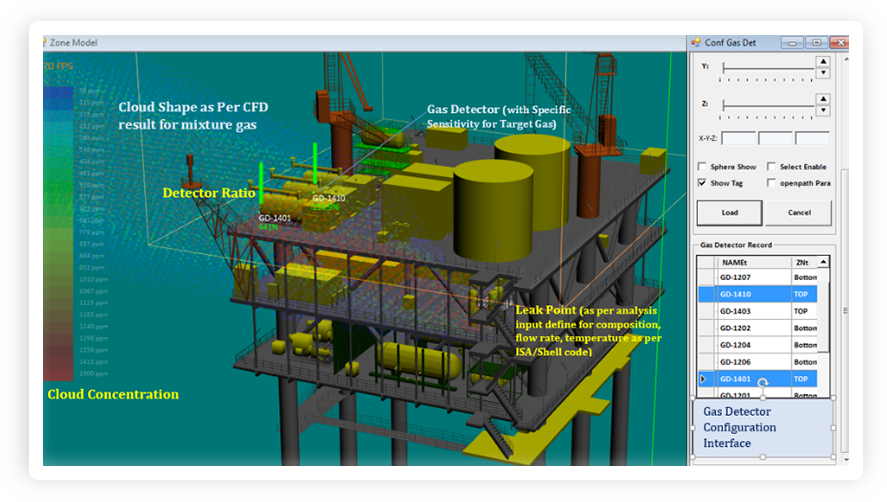Click the Cancel button

(798, 213)
